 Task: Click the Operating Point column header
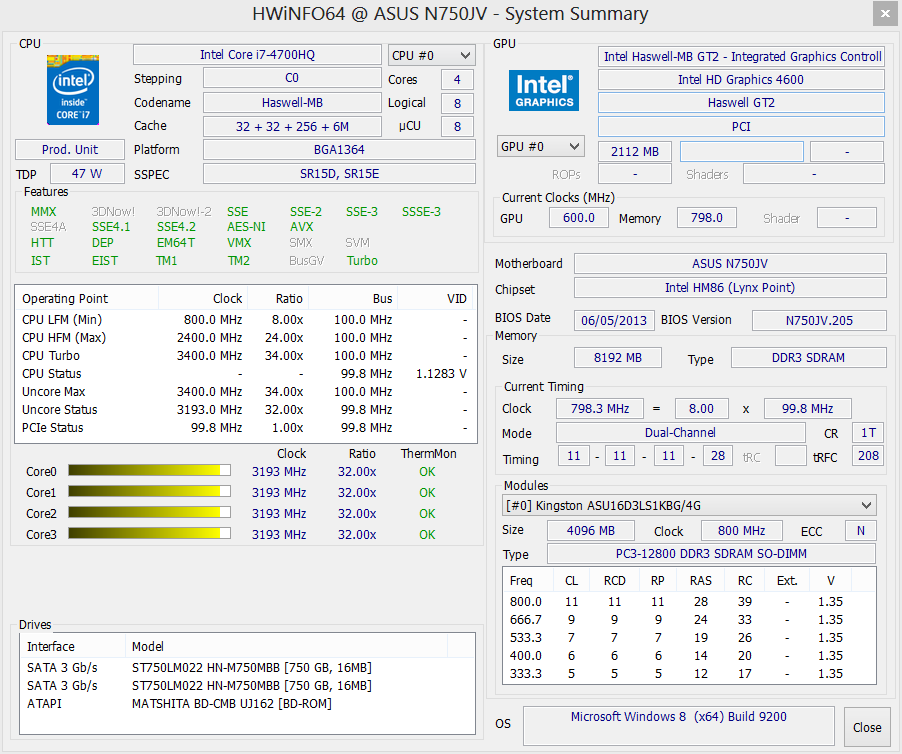tap(87, 298)
